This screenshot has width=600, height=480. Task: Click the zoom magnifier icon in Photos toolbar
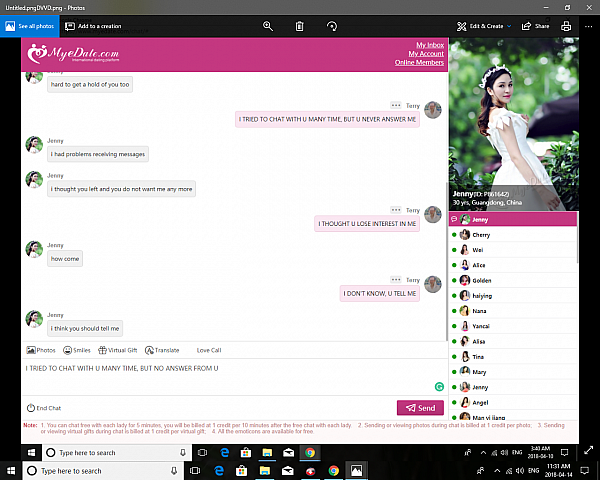(x=267, y=26)
